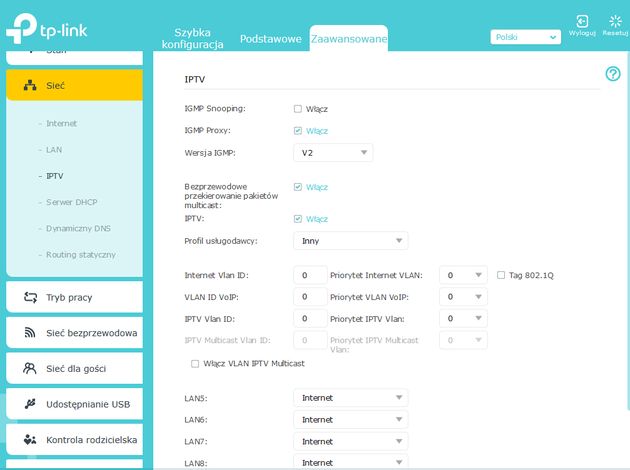Go to IPTV submenu item
Image resolution: width=630 pixels, height=470 pixels.
55,176
